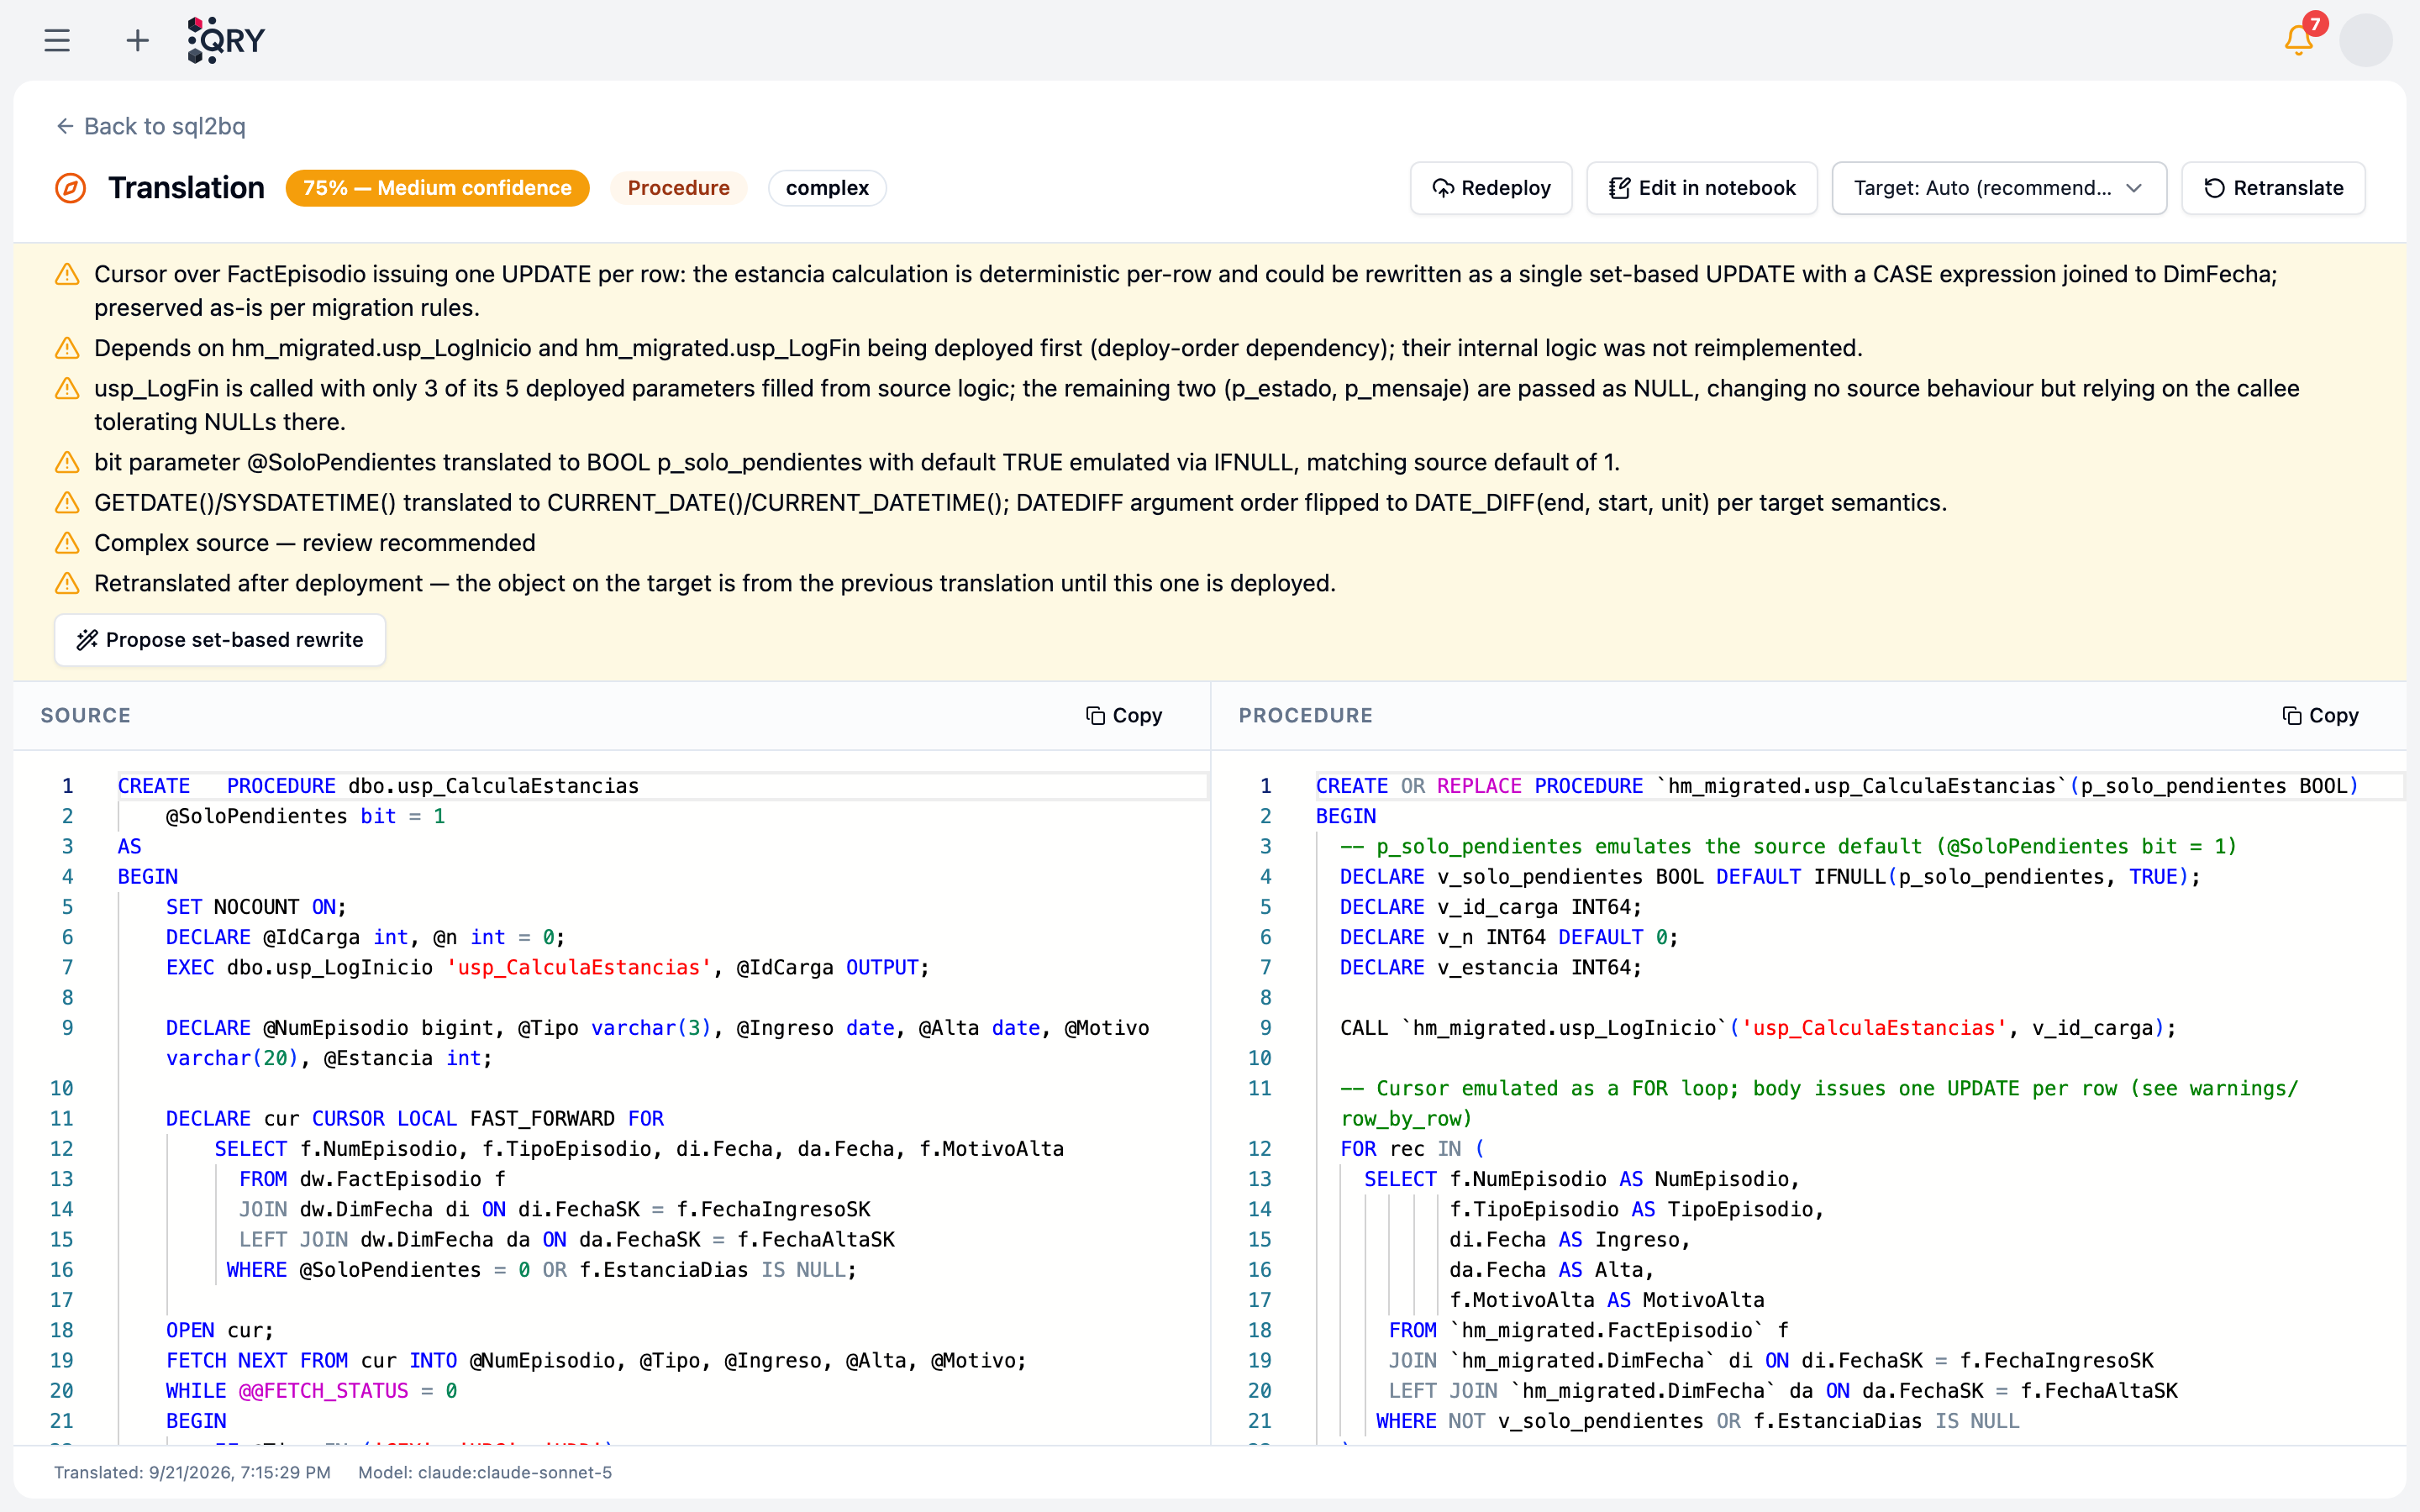Click Propose set-based rewrite

[220, 640]
